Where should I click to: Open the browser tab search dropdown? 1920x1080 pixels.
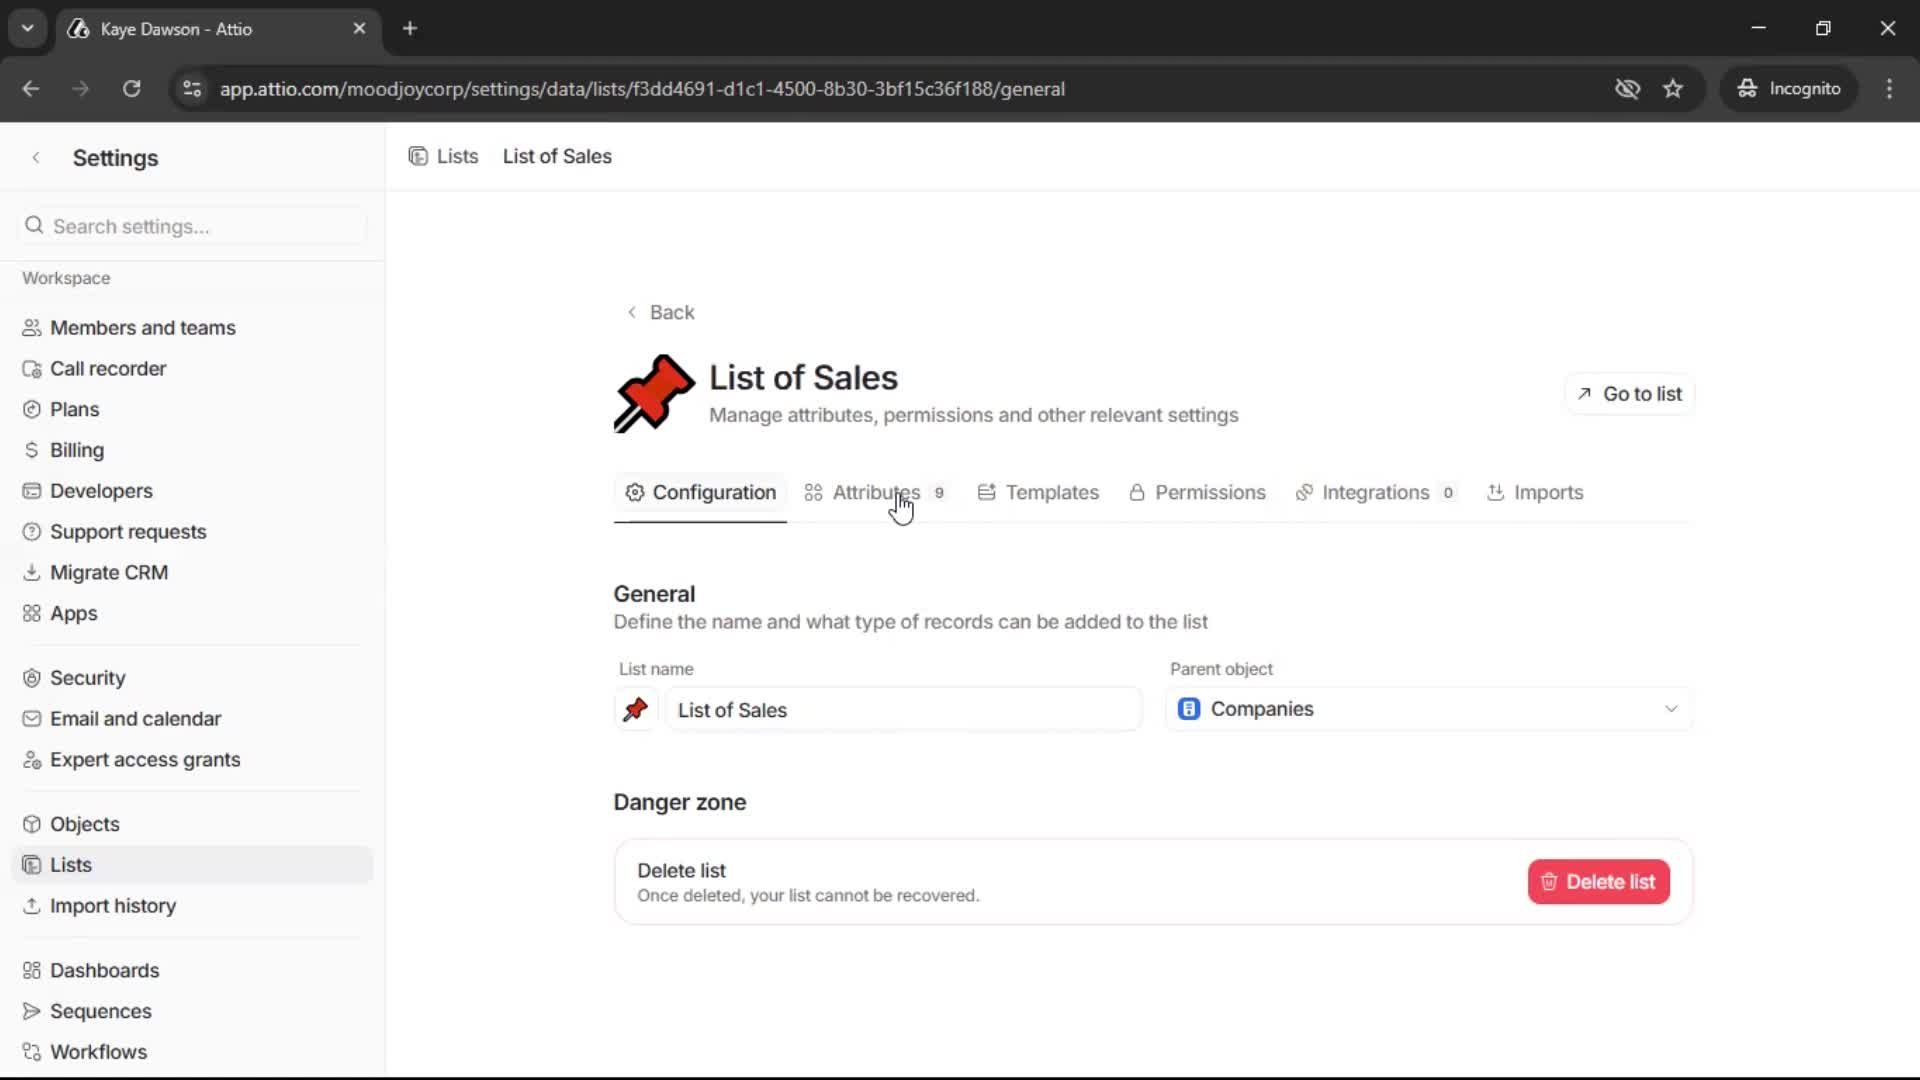tap(27, 28)
